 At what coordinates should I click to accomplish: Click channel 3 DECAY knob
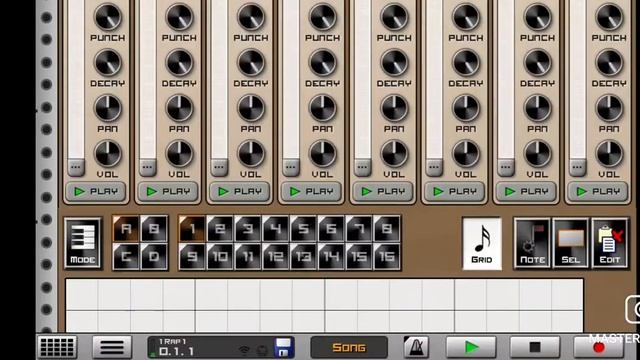coord(251,62)
